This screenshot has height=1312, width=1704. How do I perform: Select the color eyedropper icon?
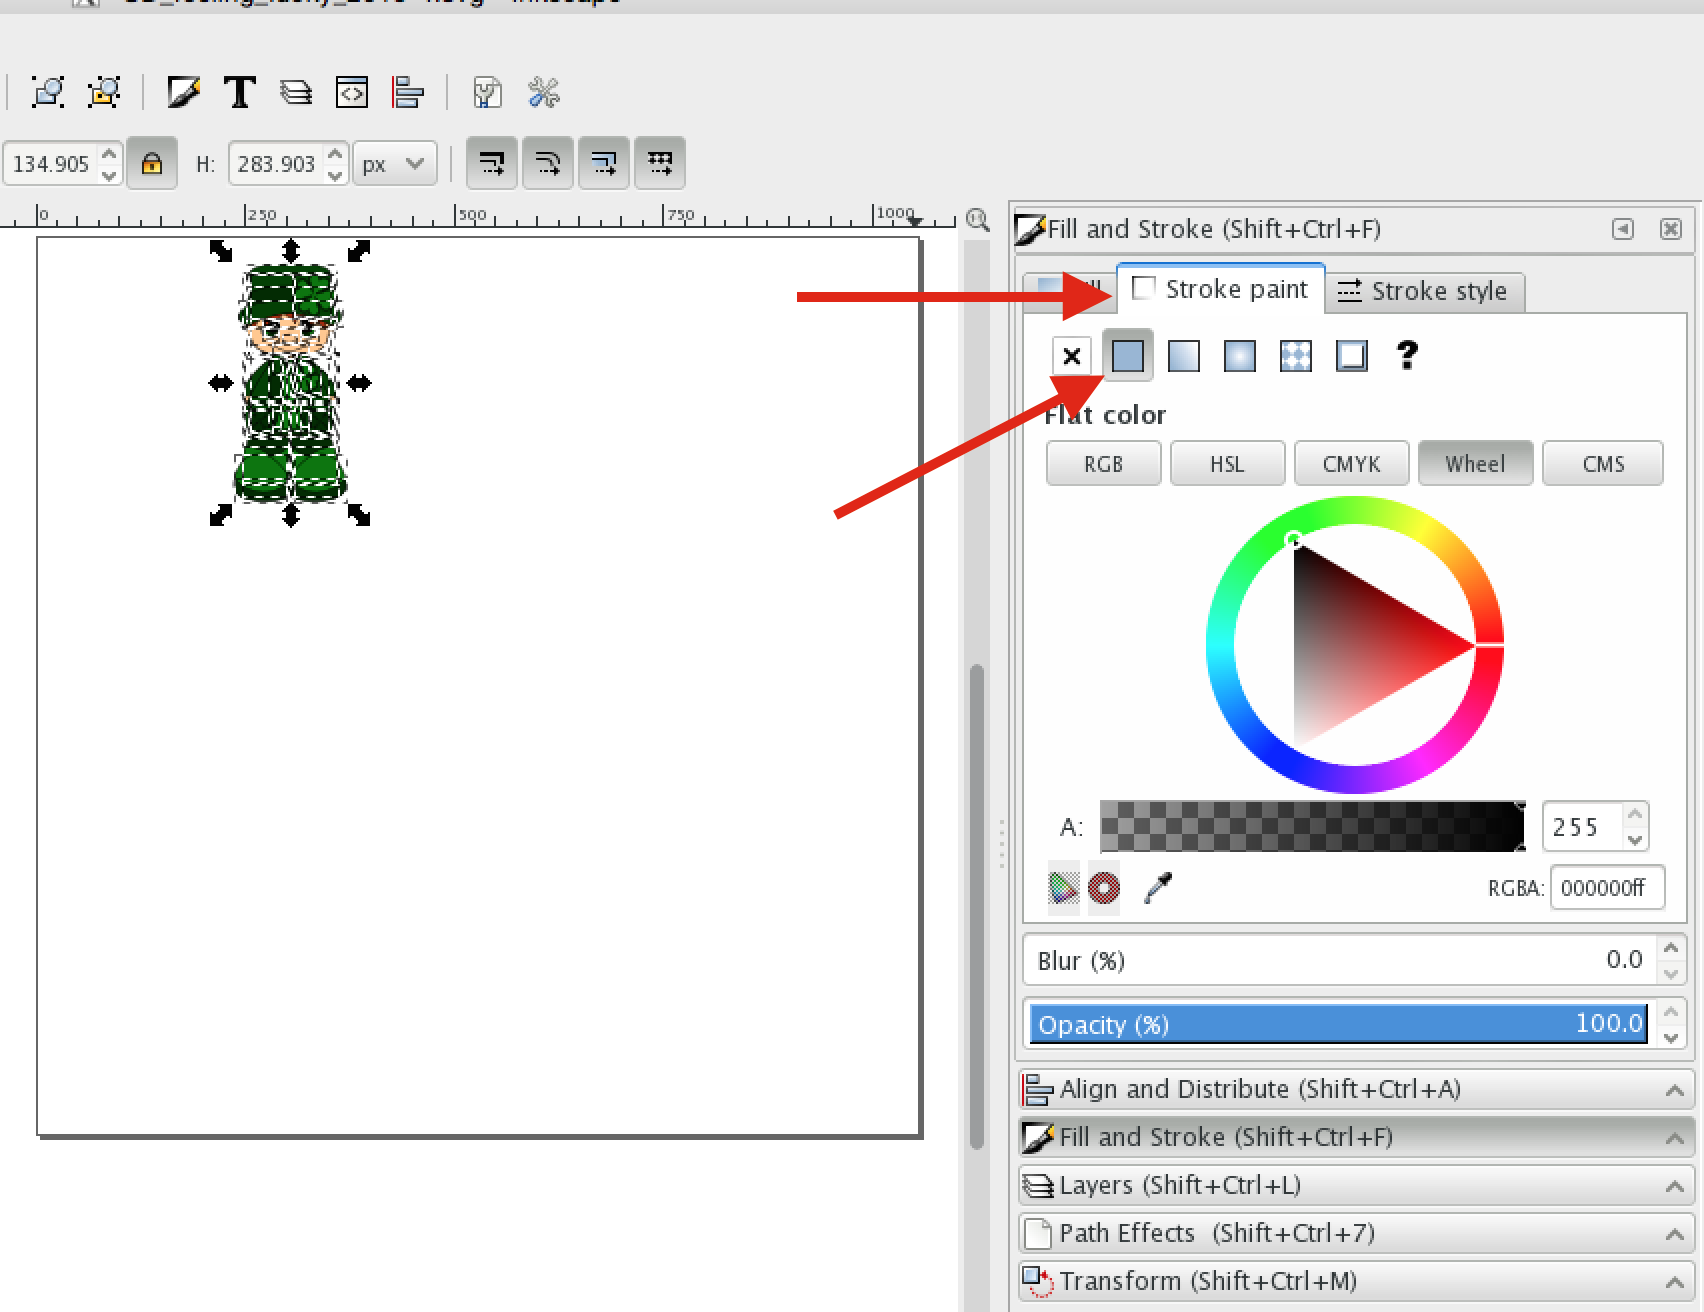tap(1157, 887)
